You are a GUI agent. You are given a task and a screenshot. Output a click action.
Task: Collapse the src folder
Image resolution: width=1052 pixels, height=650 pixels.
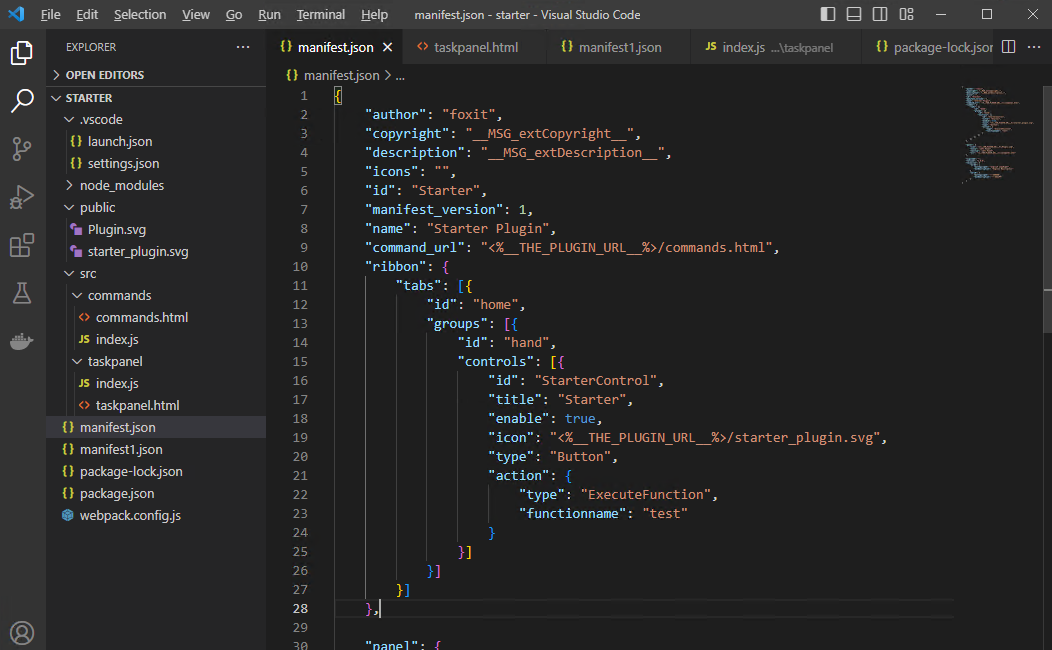click(69, 274)
